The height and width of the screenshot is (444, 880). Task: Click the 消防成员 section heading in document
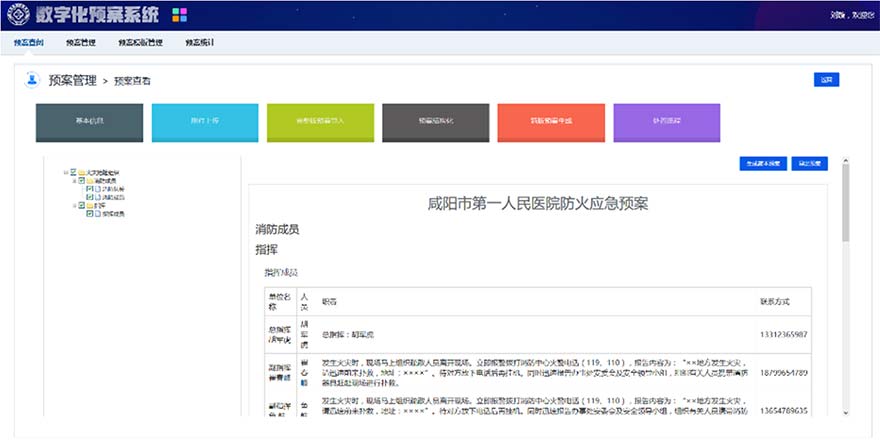click(277, 229)
